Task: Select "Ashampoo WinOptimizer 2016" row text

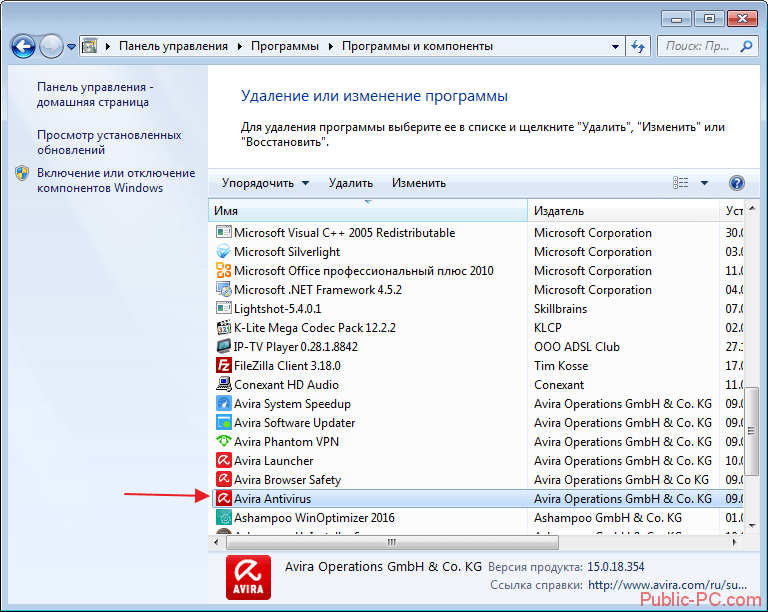Action: coord(314,518)
